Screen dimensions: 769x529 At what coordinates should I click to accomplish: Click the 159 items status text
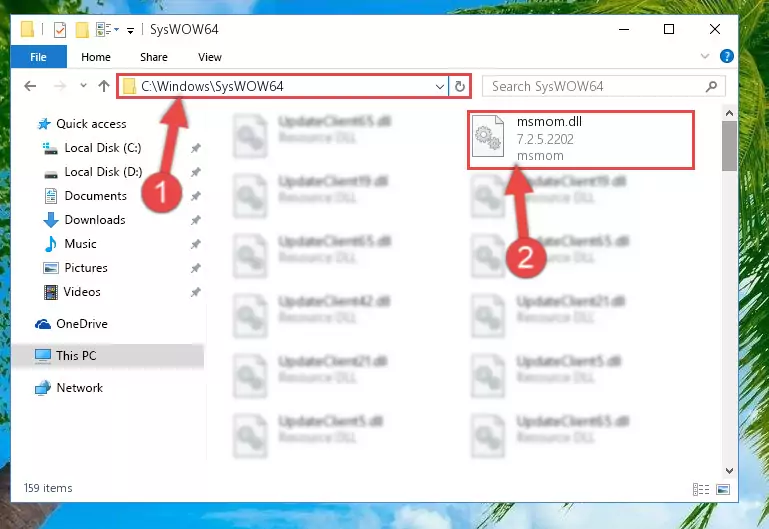[48, 488]
